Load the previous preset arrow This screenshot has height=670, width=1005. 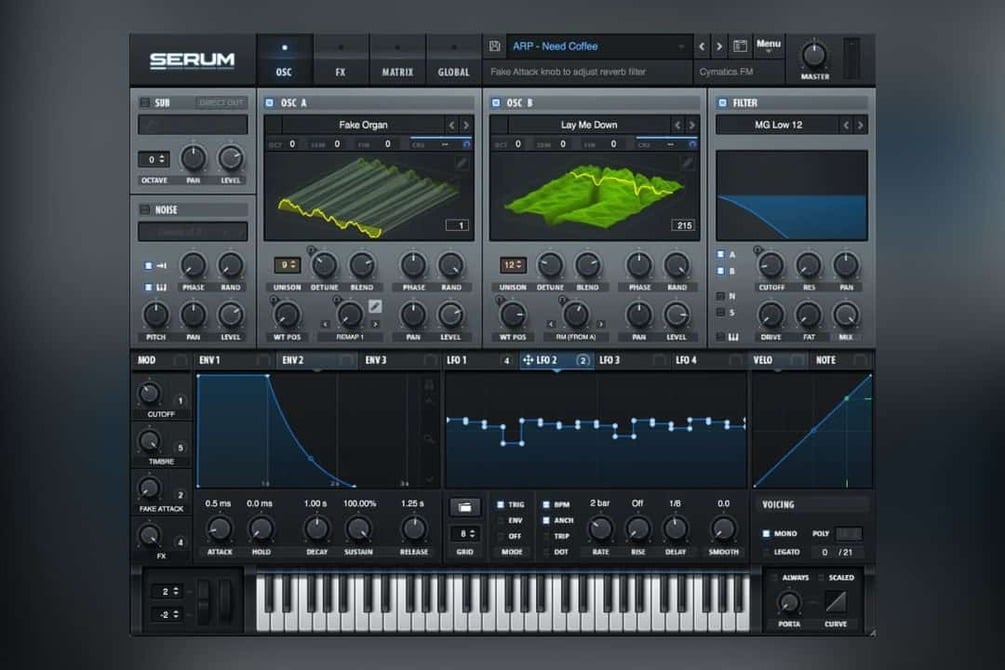coord(702,46)
